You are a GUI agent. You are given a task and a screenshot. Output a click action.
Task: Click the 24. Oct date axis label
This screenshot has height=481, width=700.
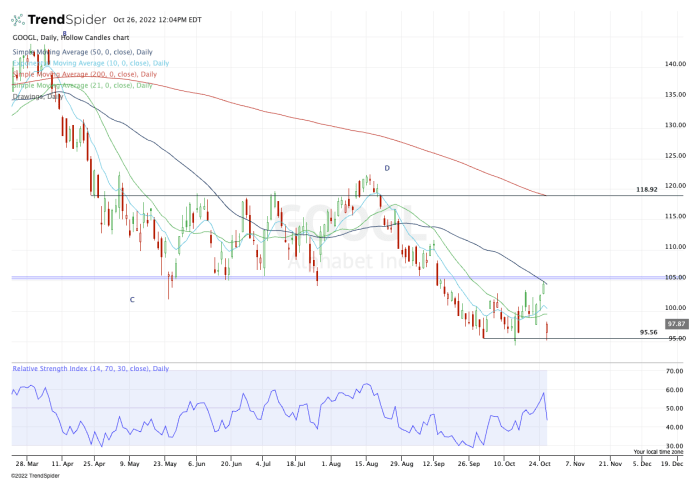[542, 463]
